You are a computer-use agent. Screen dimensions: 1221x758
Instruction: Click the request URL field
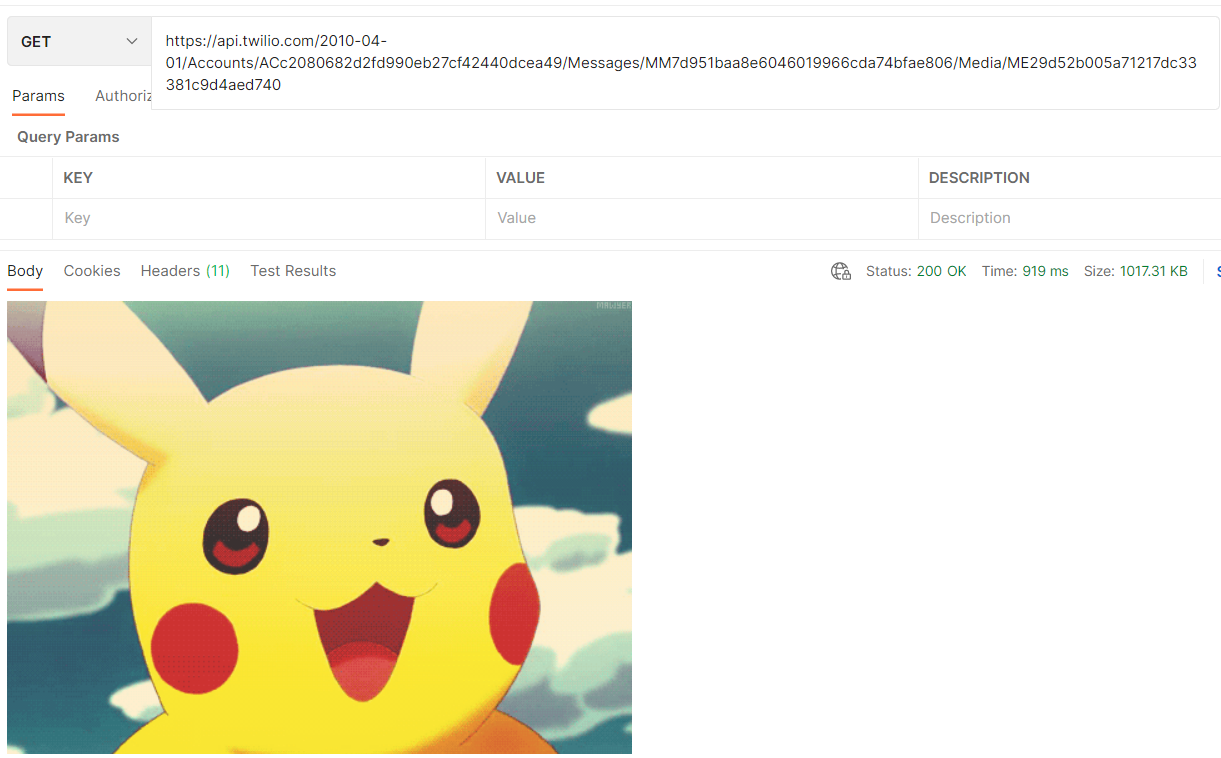[685, 63]
